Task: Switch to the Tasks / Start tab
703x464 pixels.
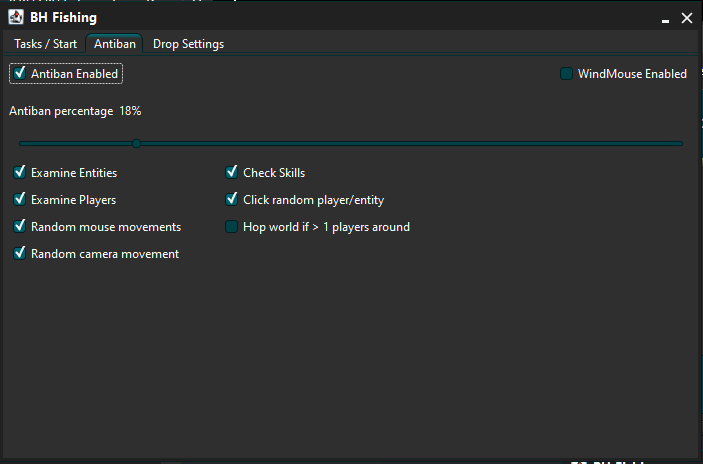Action: 45,44
